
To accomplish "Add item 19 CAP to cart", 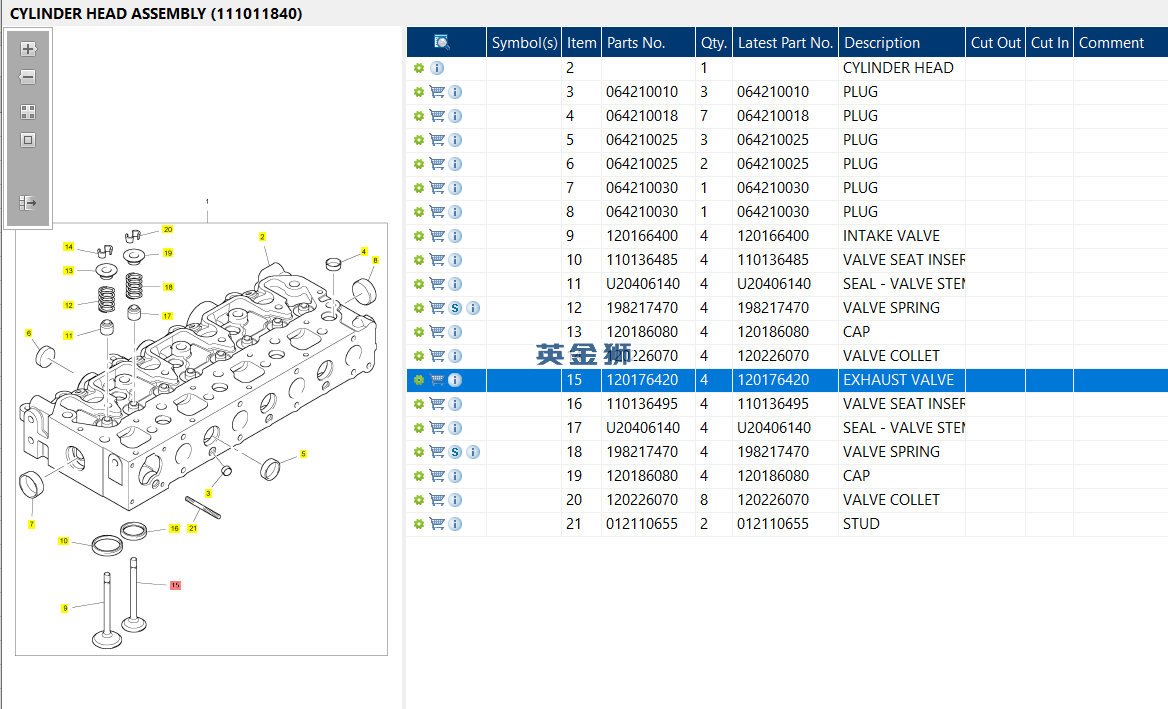I will pyautogui.click(x=437, y=476).
